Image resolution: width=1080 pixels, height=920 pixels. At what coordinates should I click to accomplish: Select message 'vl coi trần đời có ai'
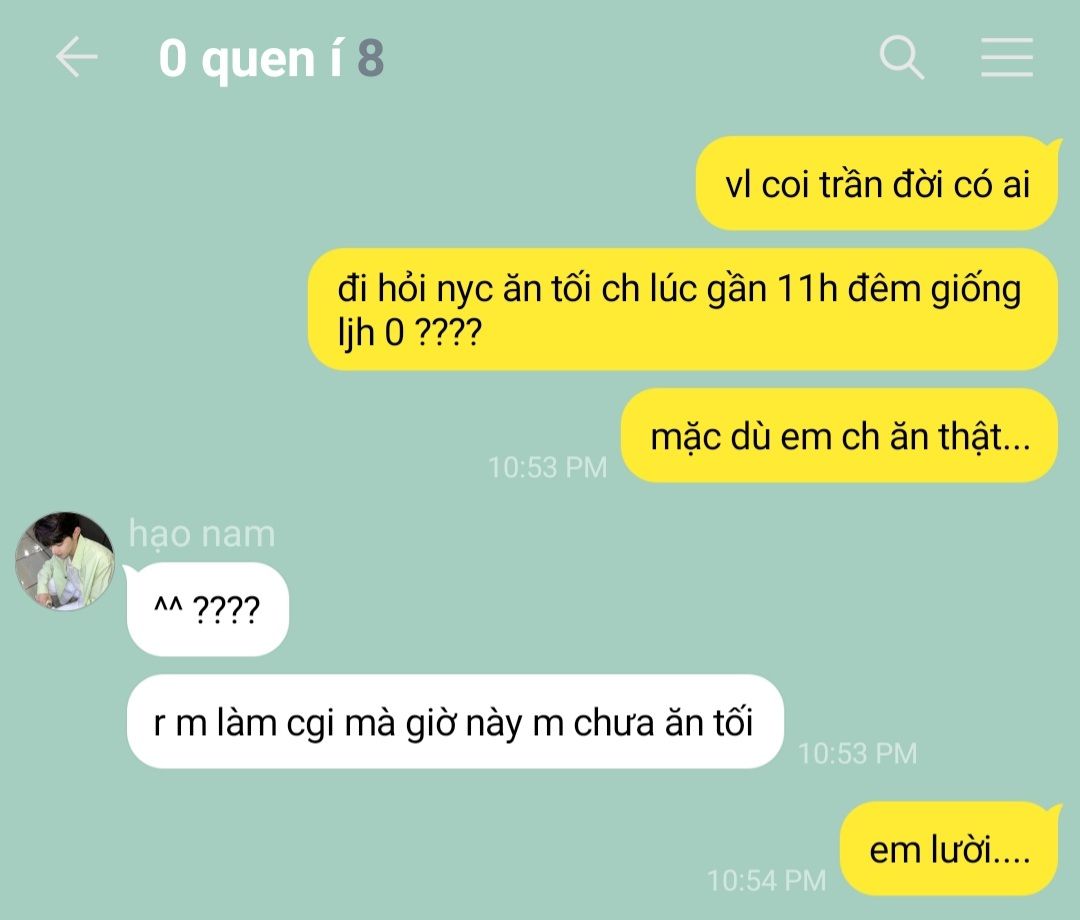click(877, 184)
